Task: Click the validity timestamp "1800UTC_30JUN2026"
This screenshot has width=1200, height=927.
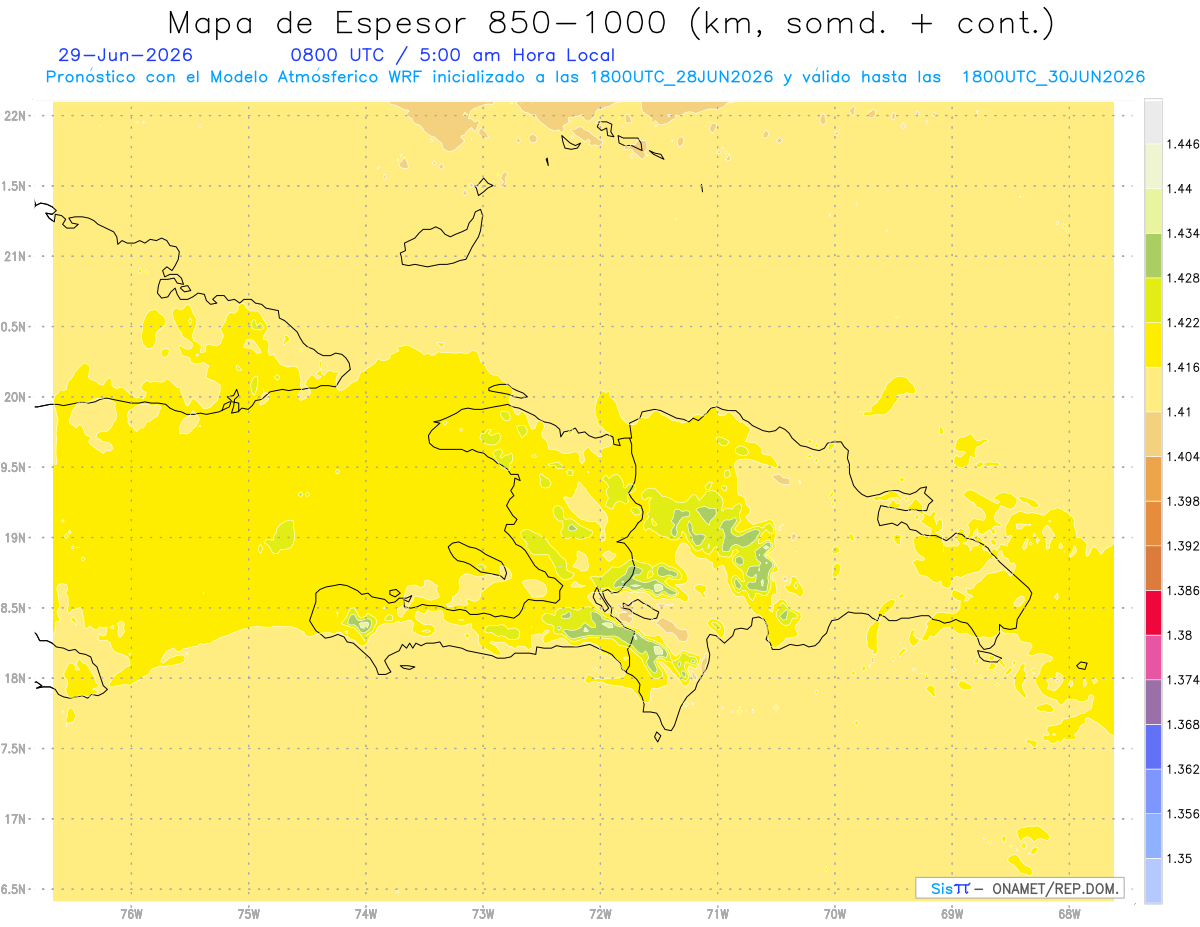Action: (x=1053, y=77)
